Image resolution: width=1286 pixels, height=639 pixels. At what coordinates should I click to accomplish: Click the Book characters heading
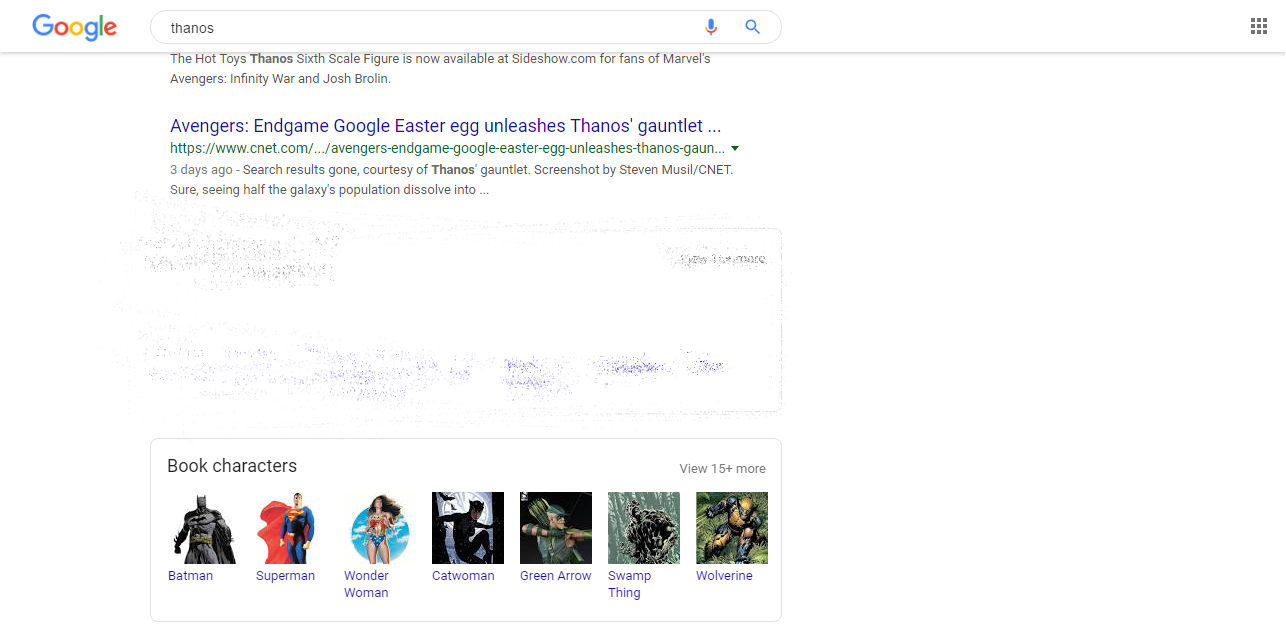232,466
